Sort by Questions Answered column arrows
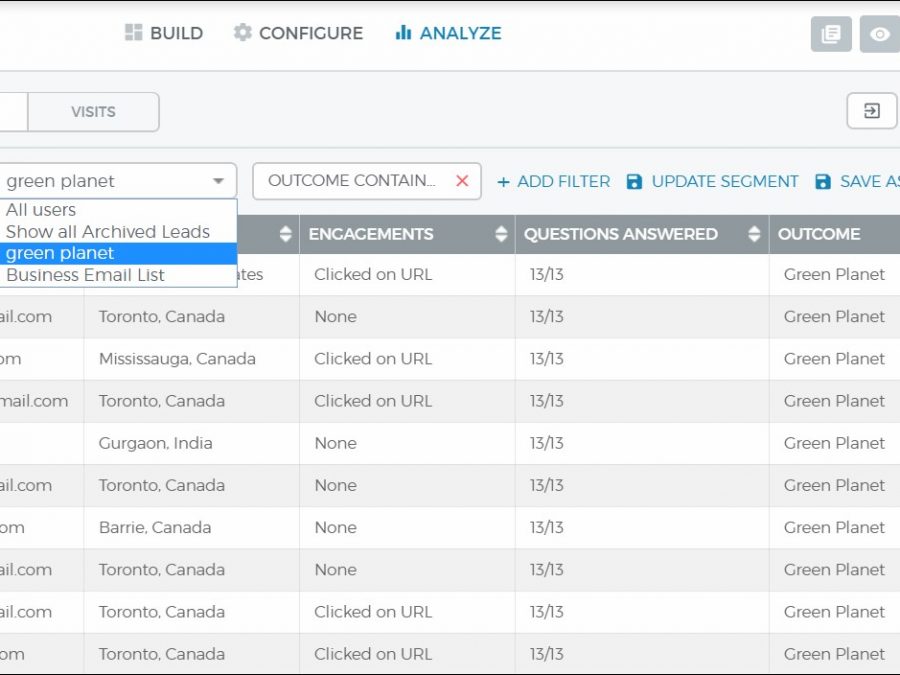This screenshot has width=900, height=675. (x=754, y=234)
